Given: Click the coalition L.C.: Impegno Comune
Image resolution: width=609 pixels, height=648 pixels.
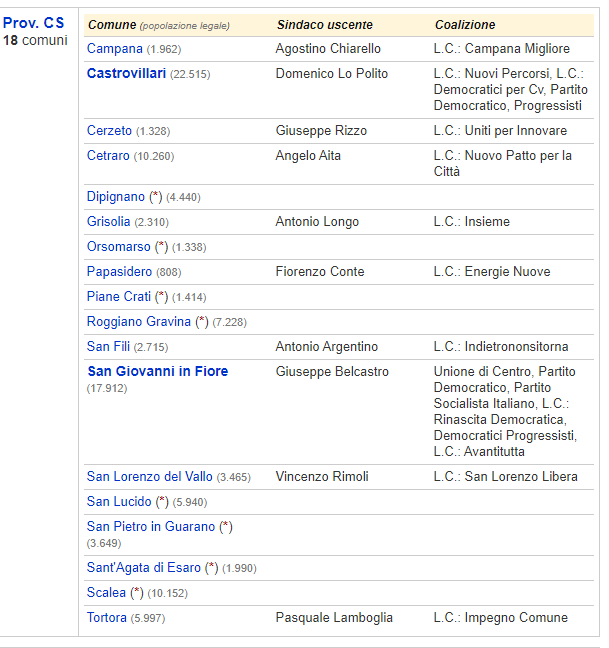Looking at the screenshot, I should point(501,618).
